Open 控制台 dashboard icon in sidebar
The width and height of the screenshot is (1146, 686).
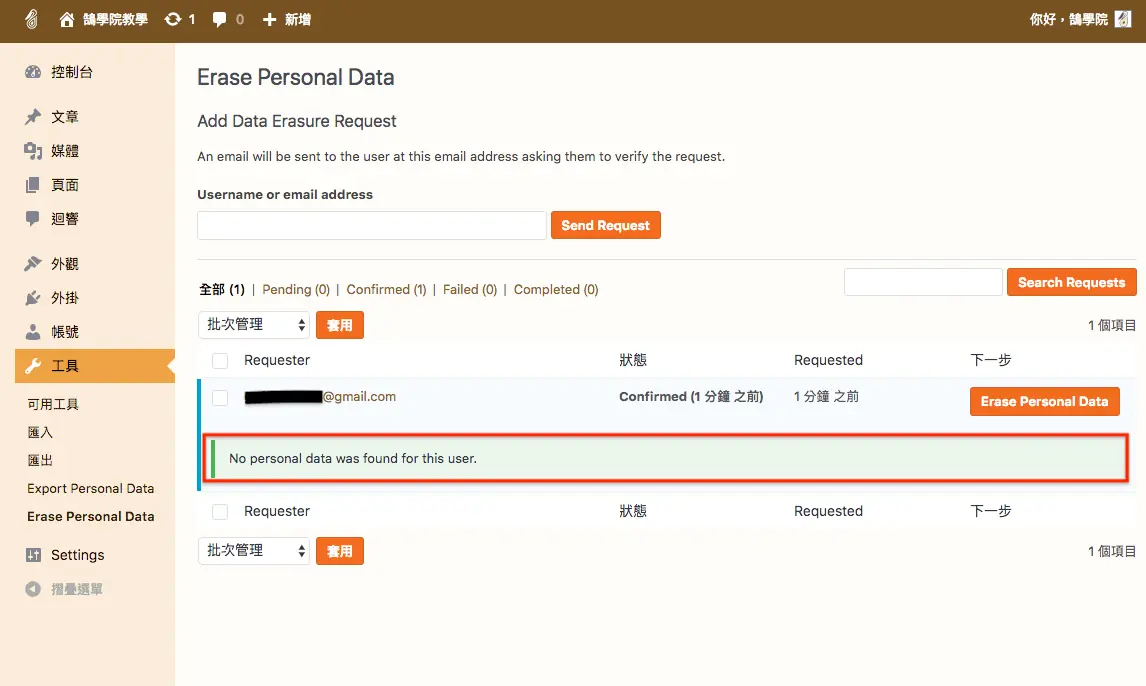click(33, 72)
